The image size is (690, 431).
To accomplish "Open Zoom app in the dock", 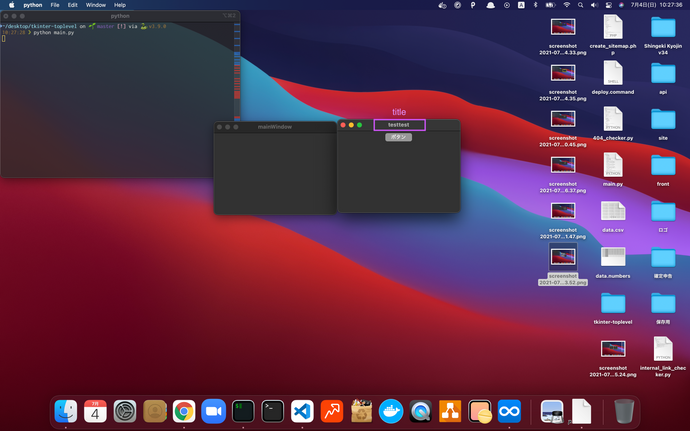I will 212,410.
